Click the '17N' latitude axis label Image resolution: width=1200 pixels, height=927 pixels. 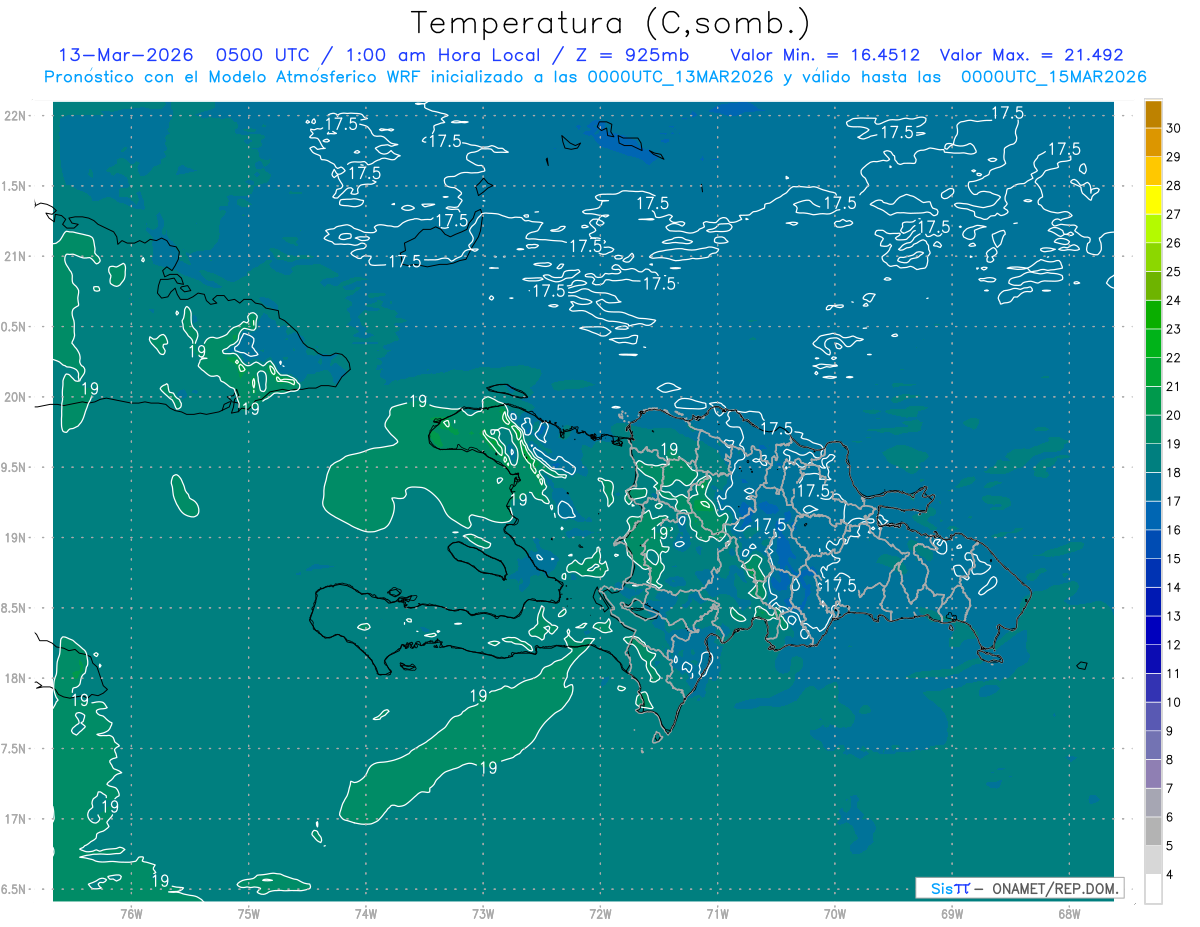16,819
